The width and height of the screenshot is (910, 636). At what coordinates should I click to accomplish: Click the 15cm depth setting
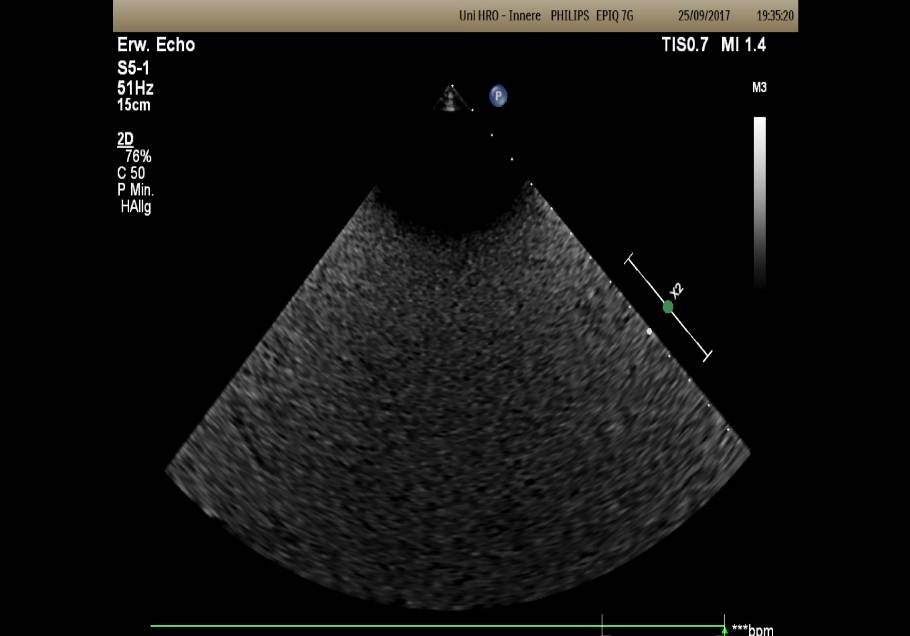coord(134,105)
